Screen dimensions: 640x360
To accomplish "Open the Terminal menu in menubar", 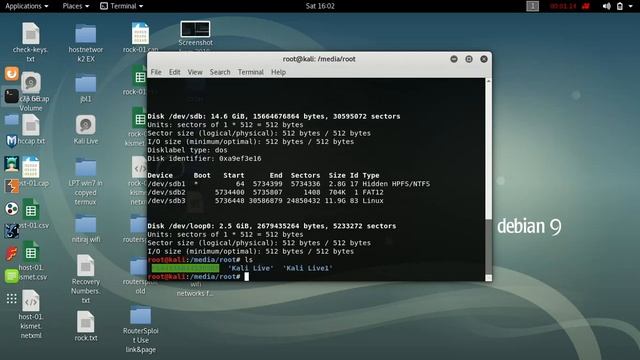I will click(x=251, y=72).
